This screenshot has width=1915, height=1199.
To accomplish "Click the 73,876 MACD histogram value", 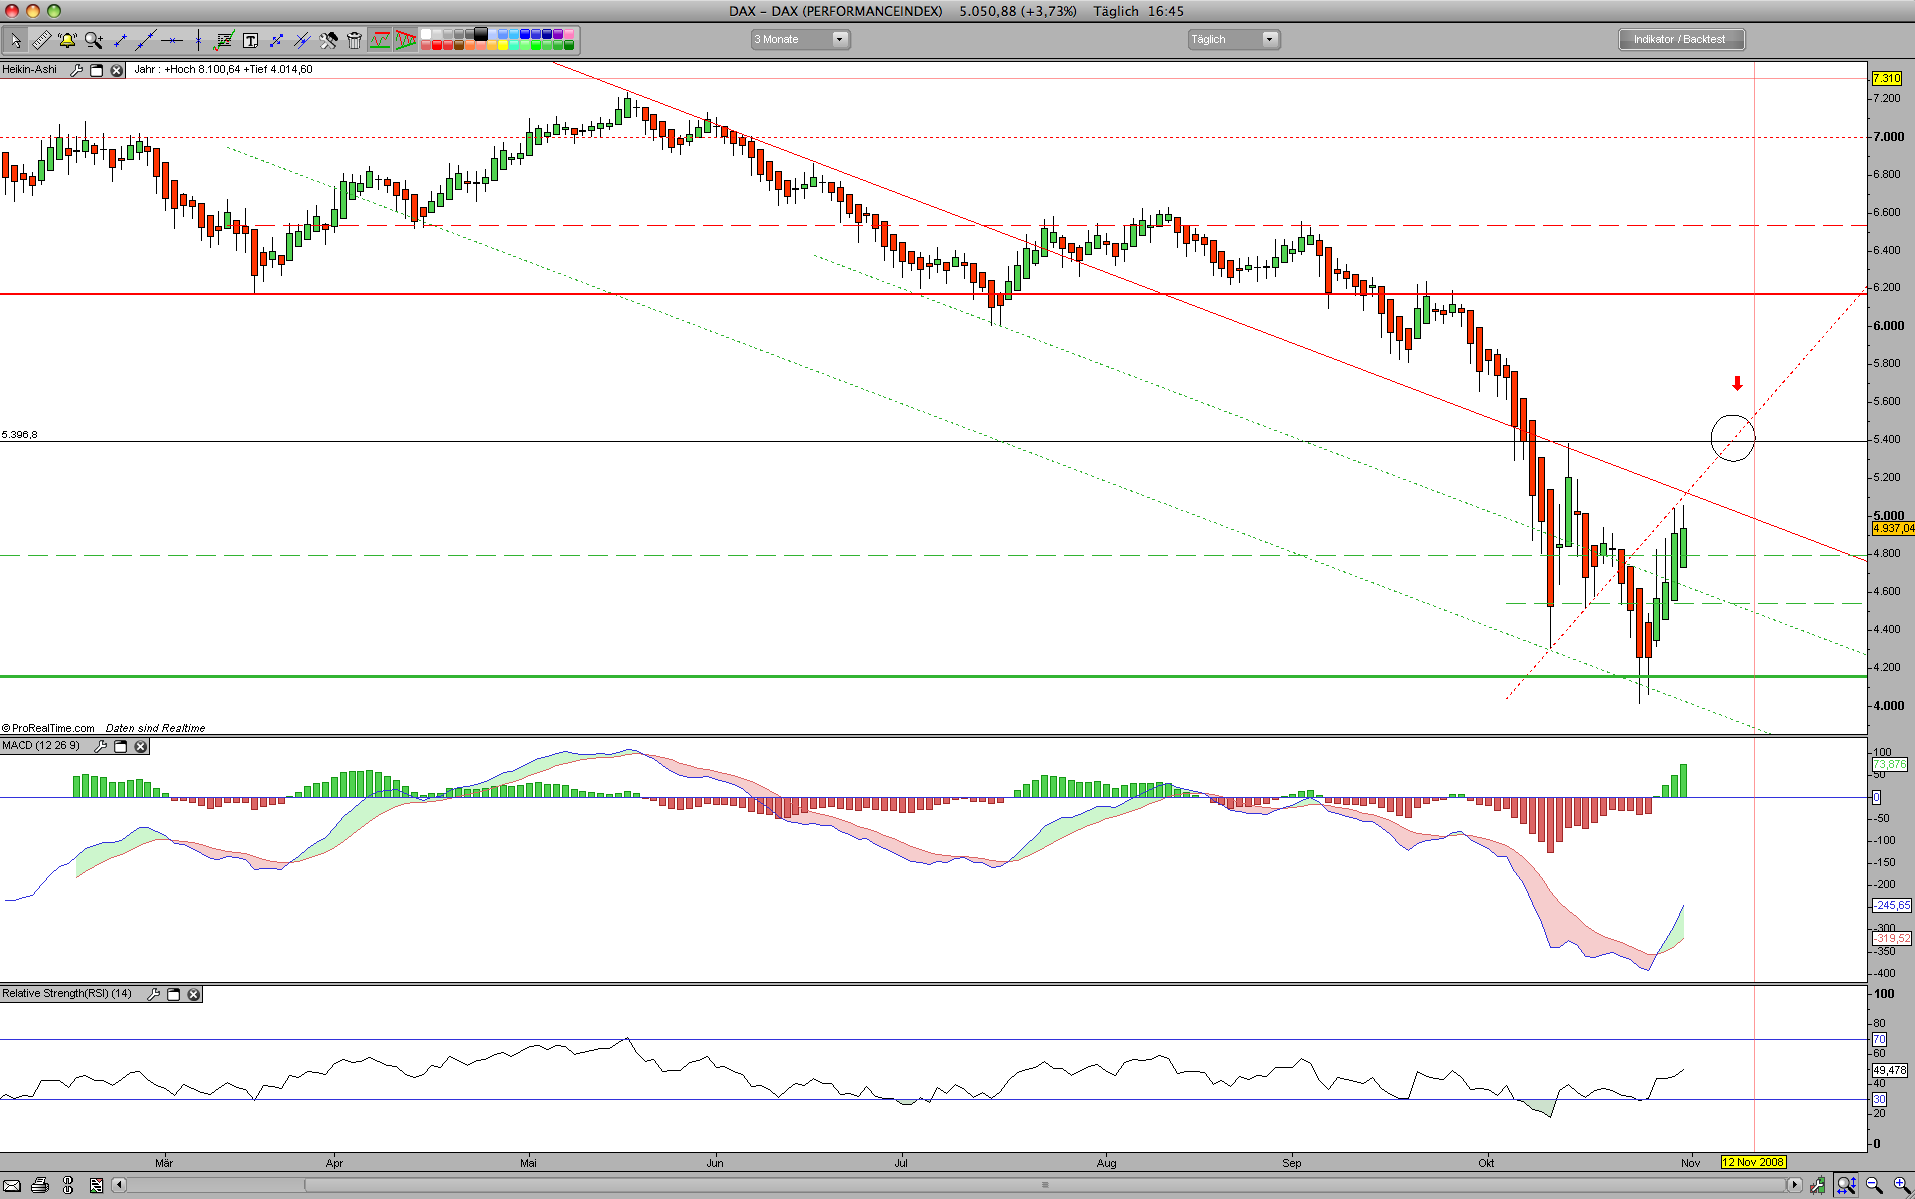I will (x=1890, y=764).
